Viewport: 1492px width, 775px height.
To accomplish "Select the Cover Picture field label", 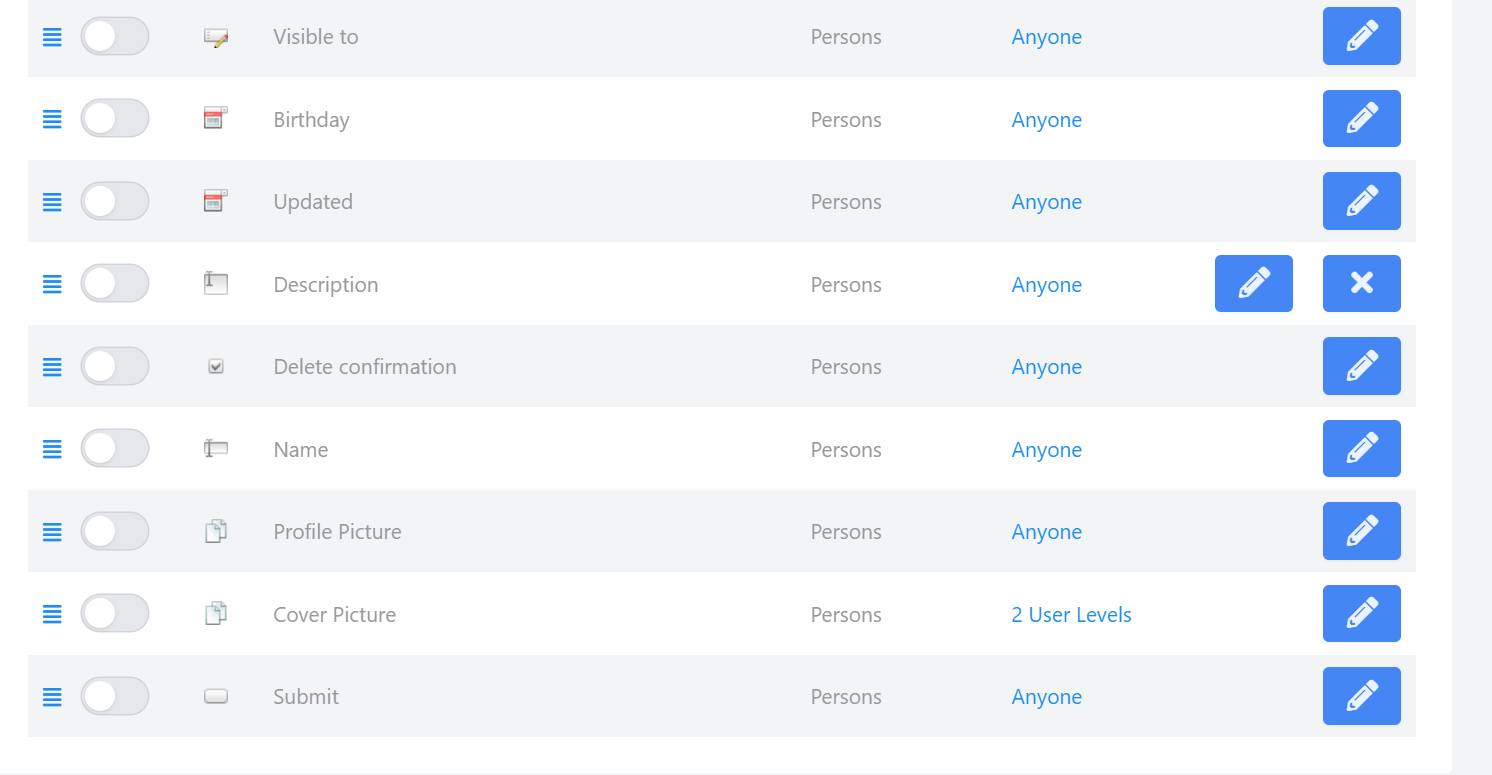I will point(334,614).
